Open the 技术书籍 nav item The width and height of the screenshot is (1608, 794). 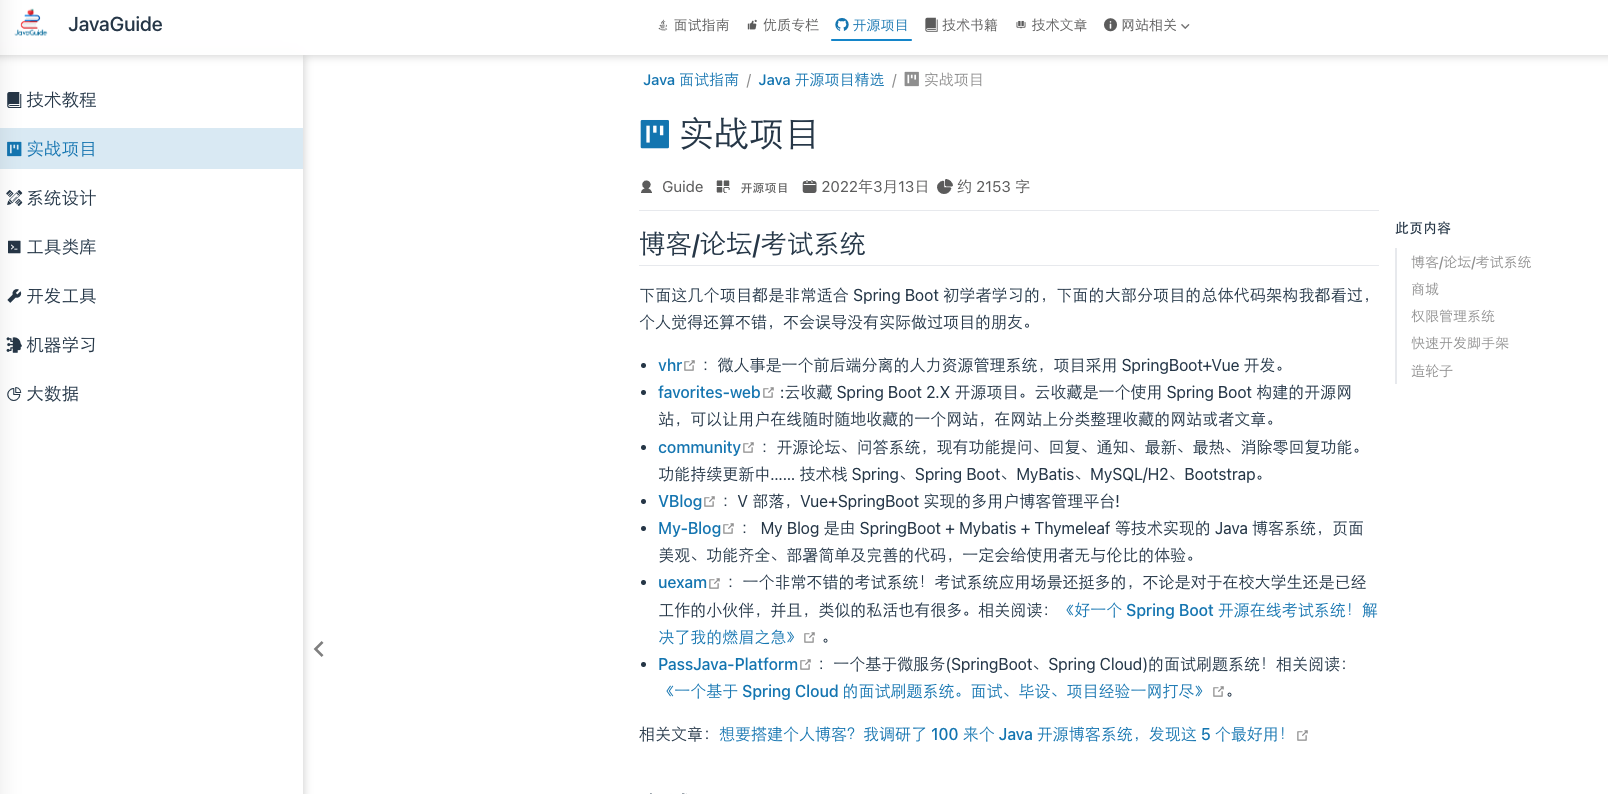[x=961, y=25]
